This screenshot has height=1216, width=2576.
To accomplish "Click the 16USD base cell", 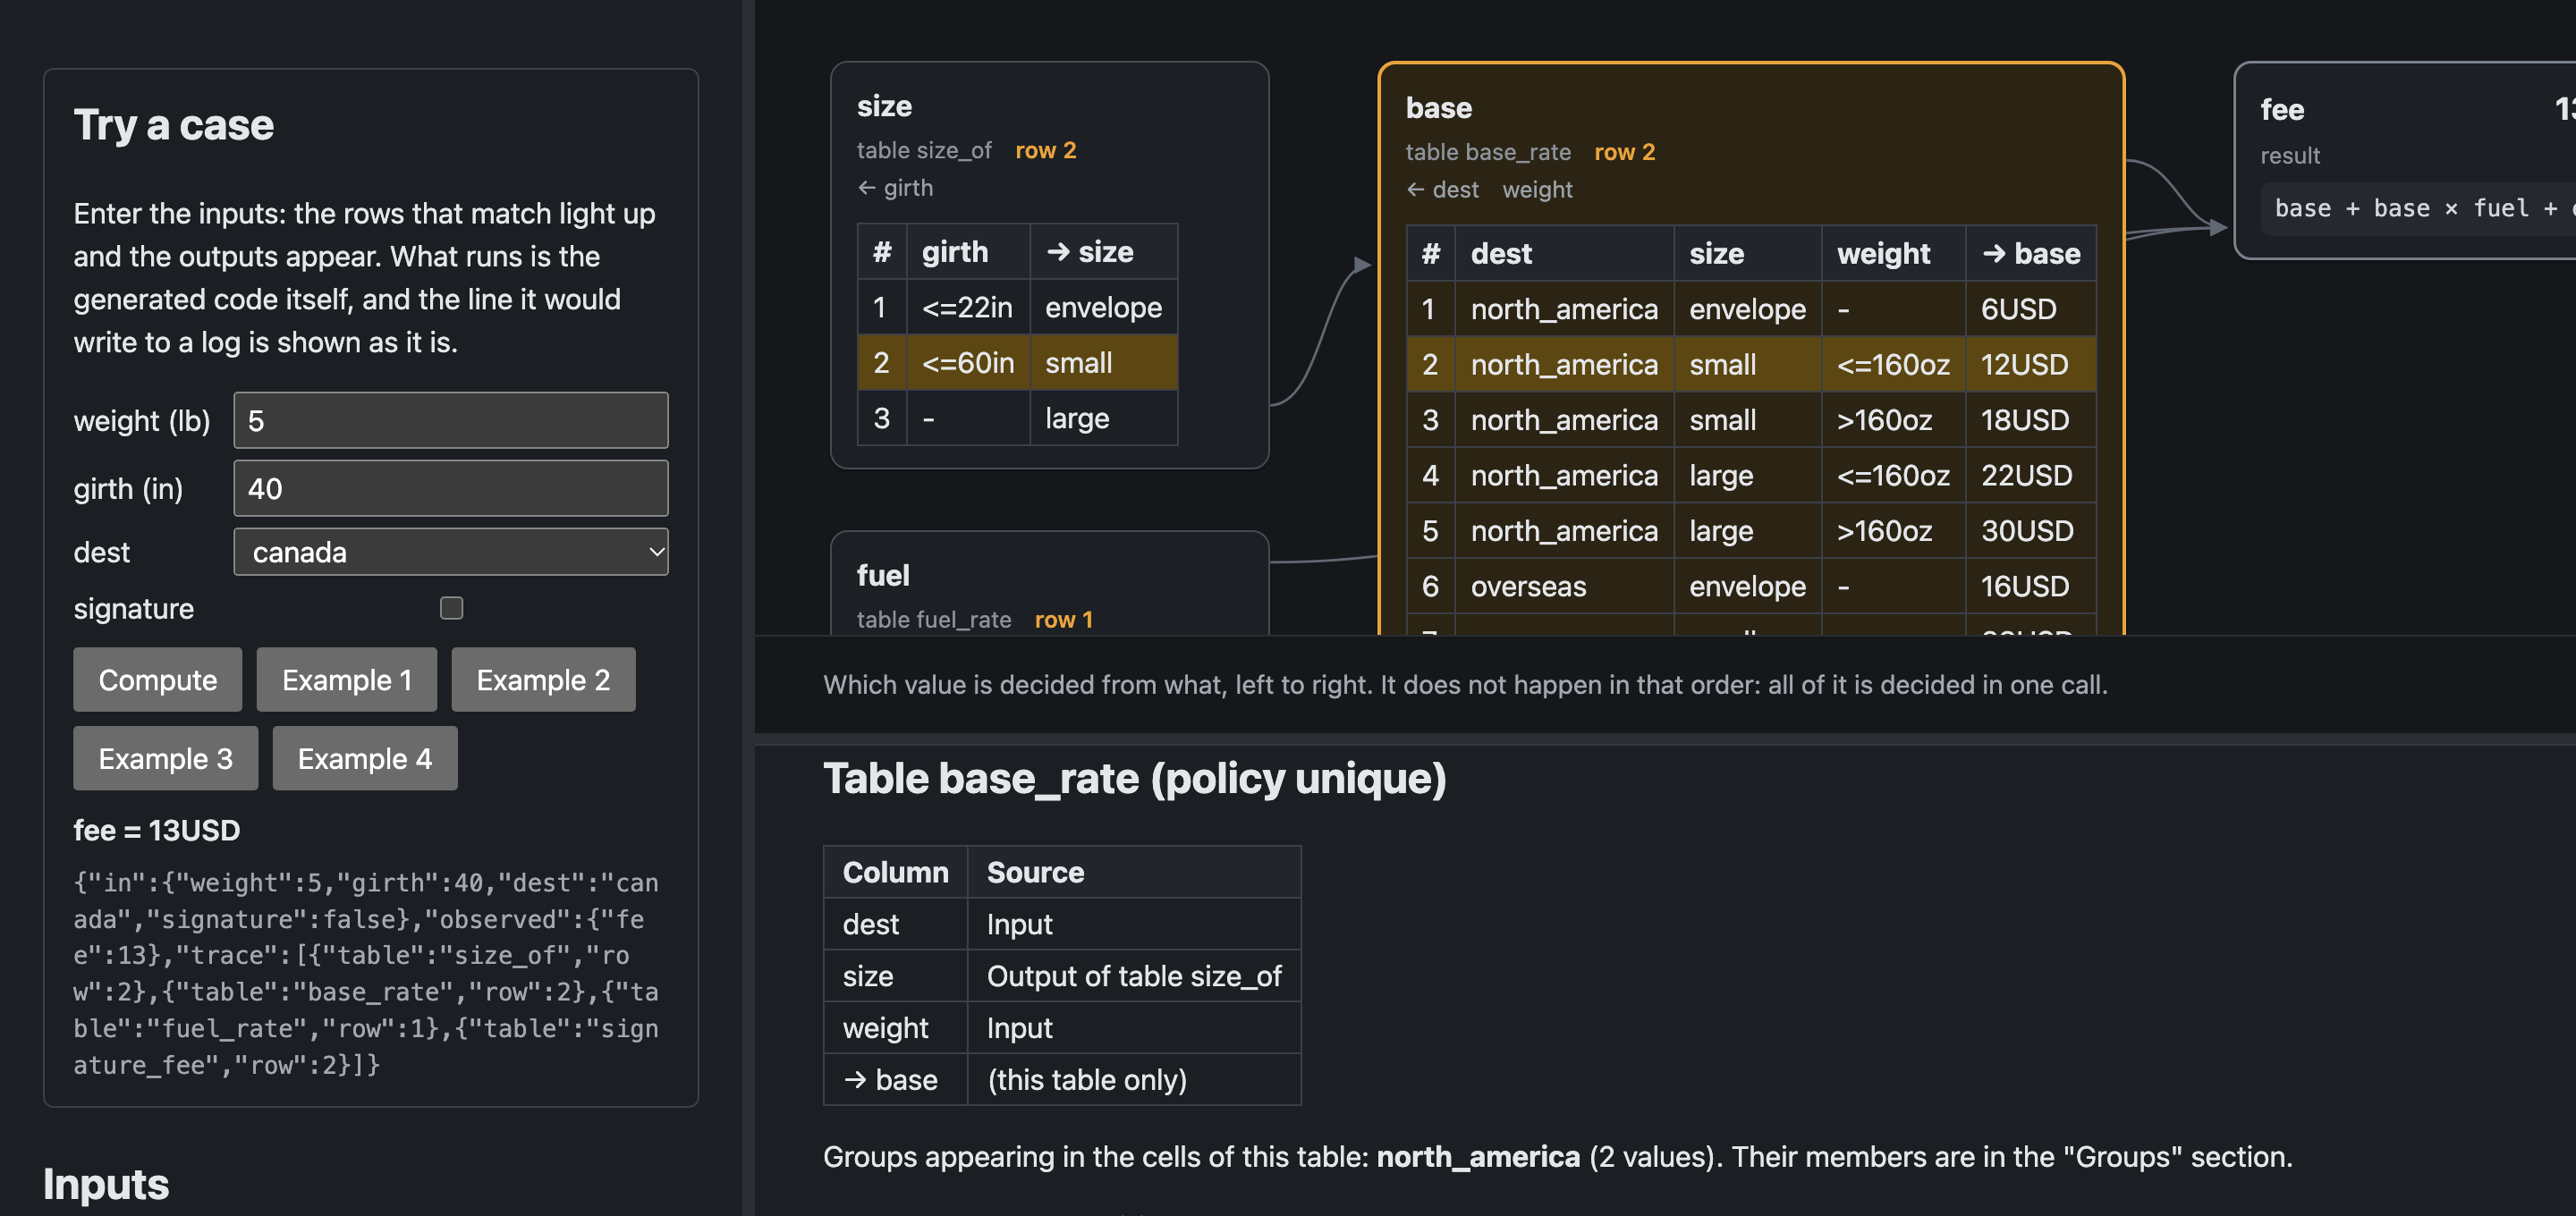I will 2030,586.
